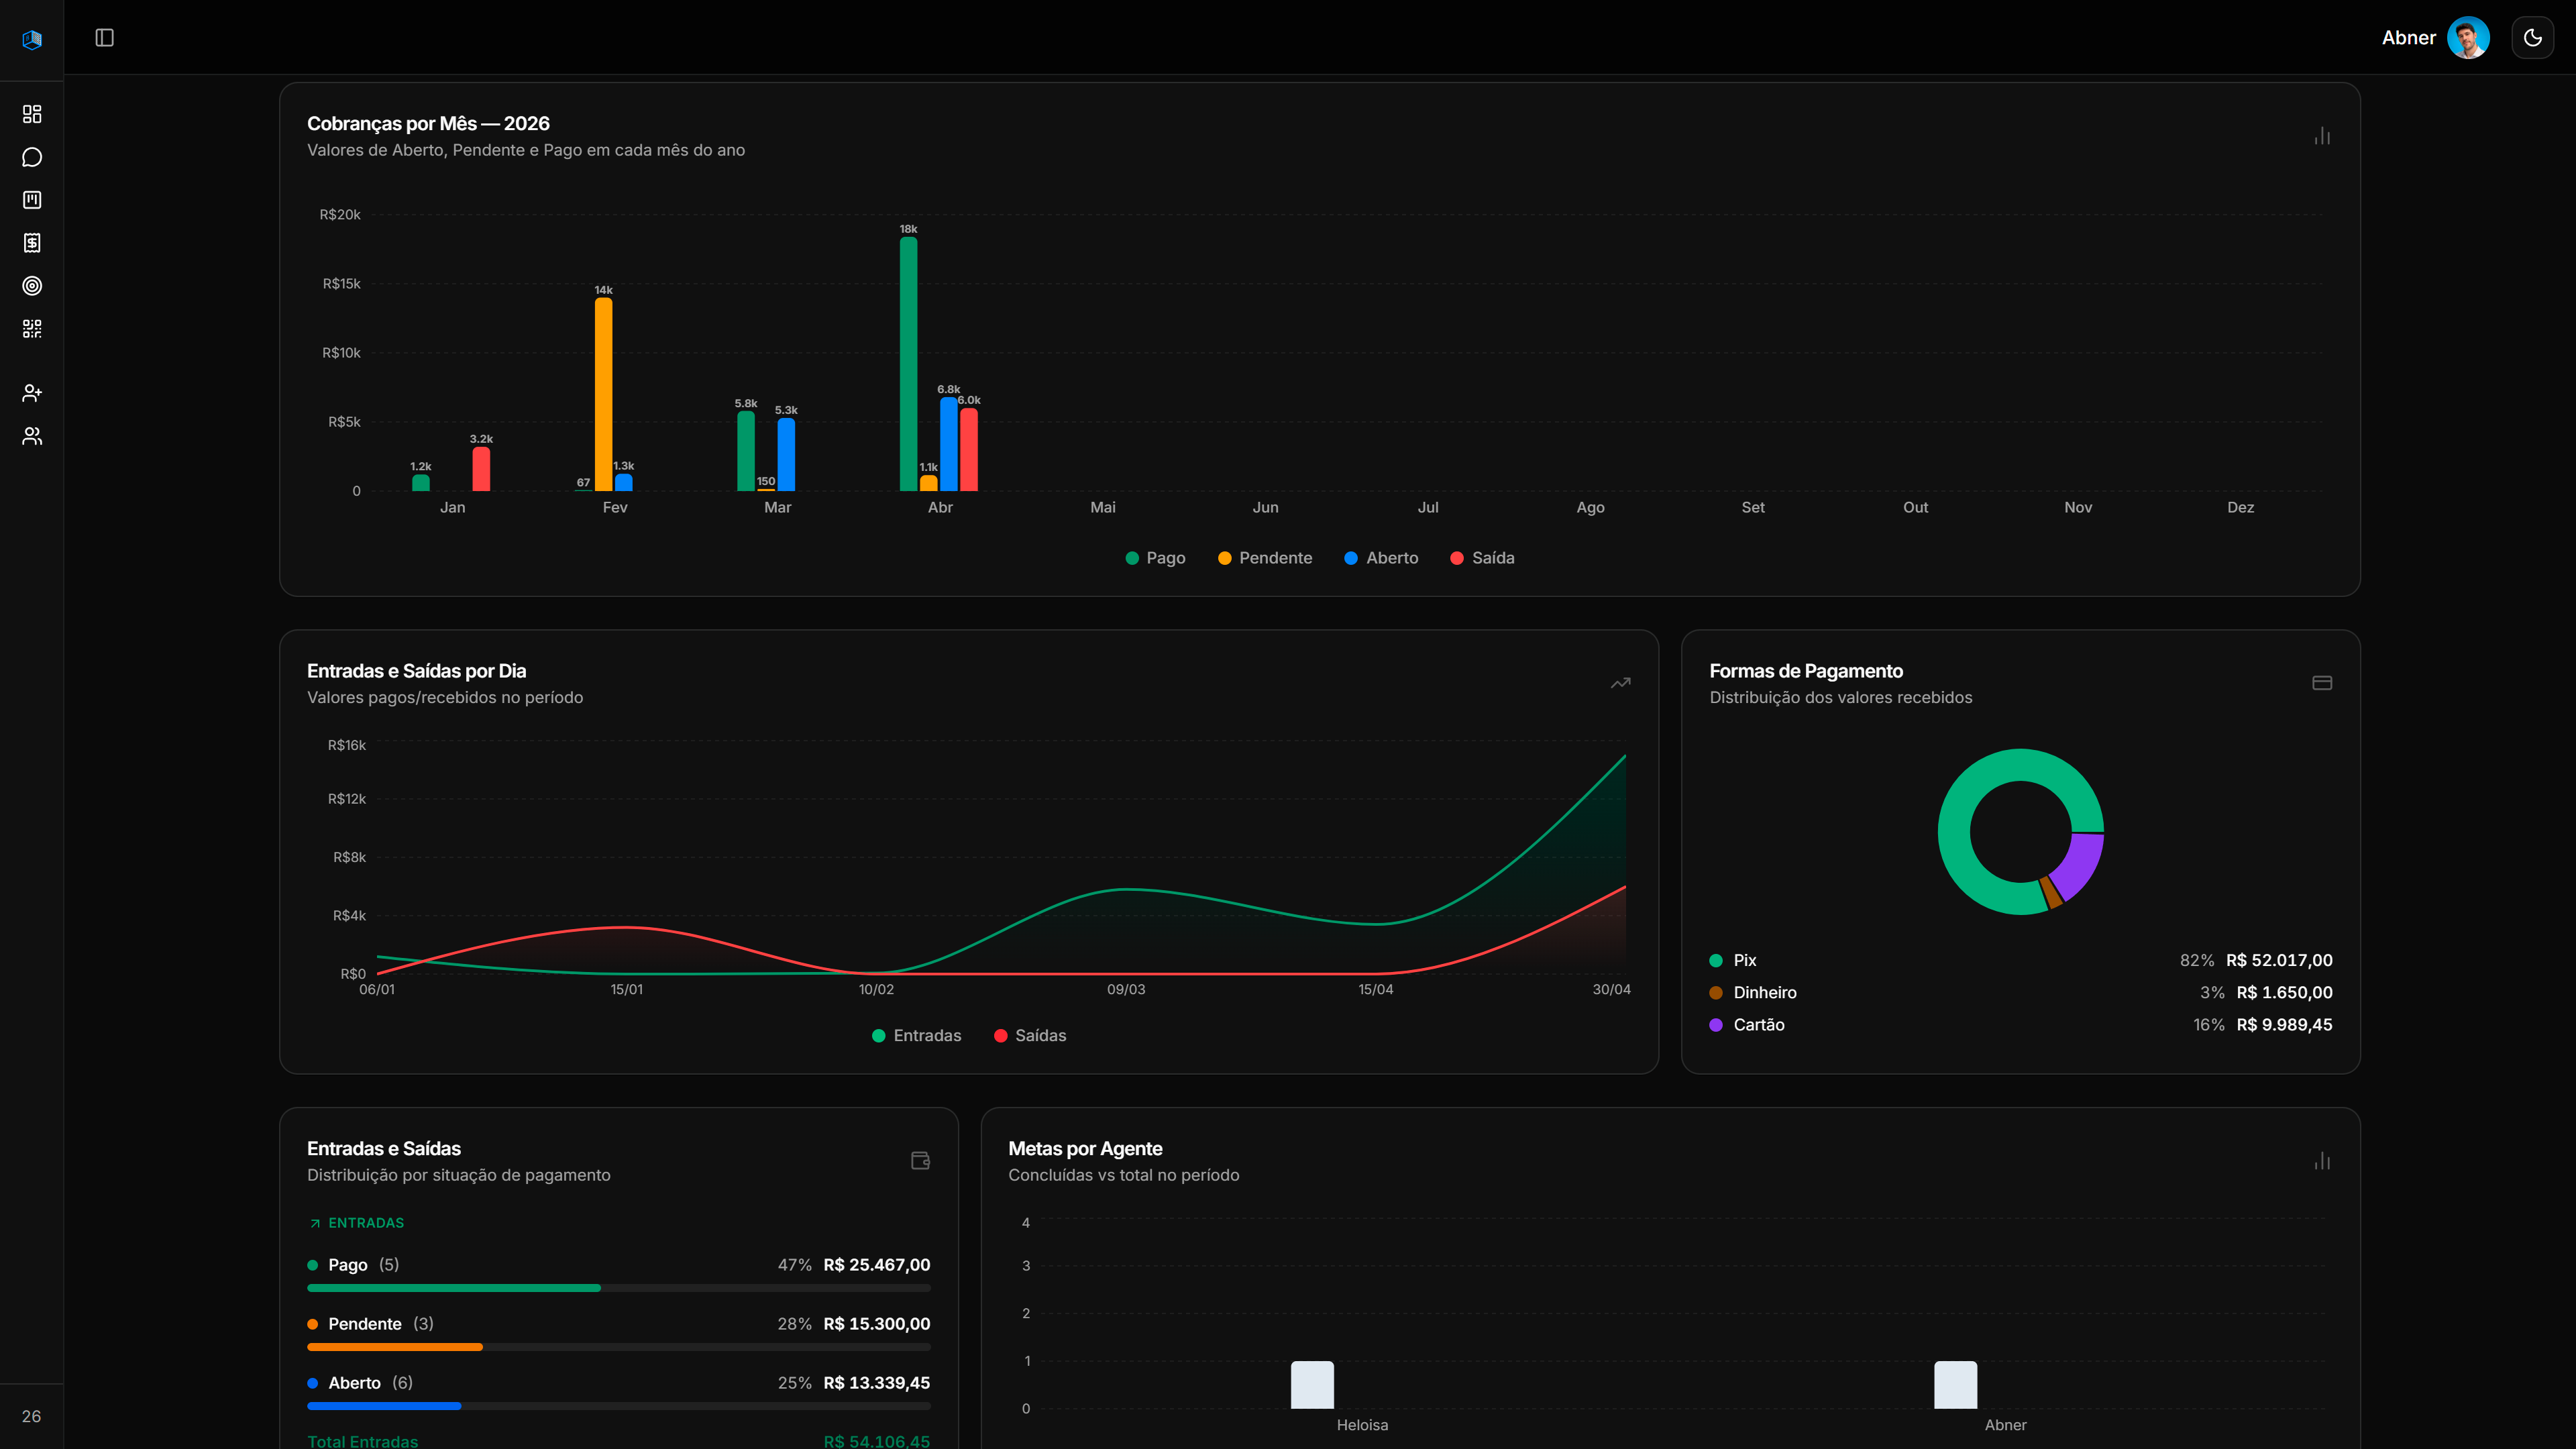Open the QR code icon in sidebar
The width and height of the screenshot is (2576, 1449).
(x=32, y=329)
